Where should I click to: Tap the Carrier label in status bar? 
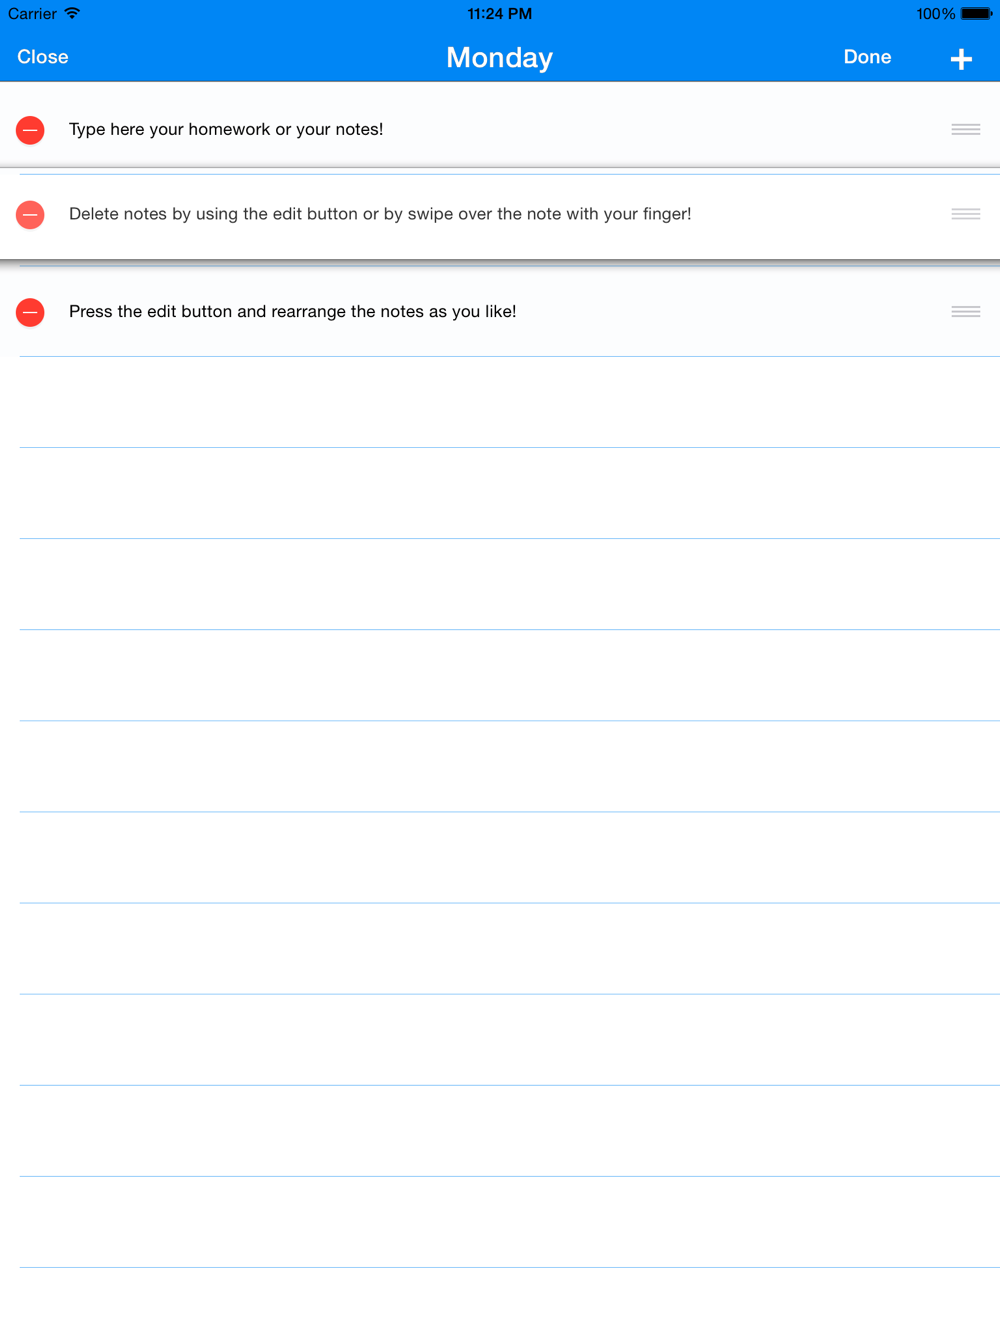click(x=32, y=14)
